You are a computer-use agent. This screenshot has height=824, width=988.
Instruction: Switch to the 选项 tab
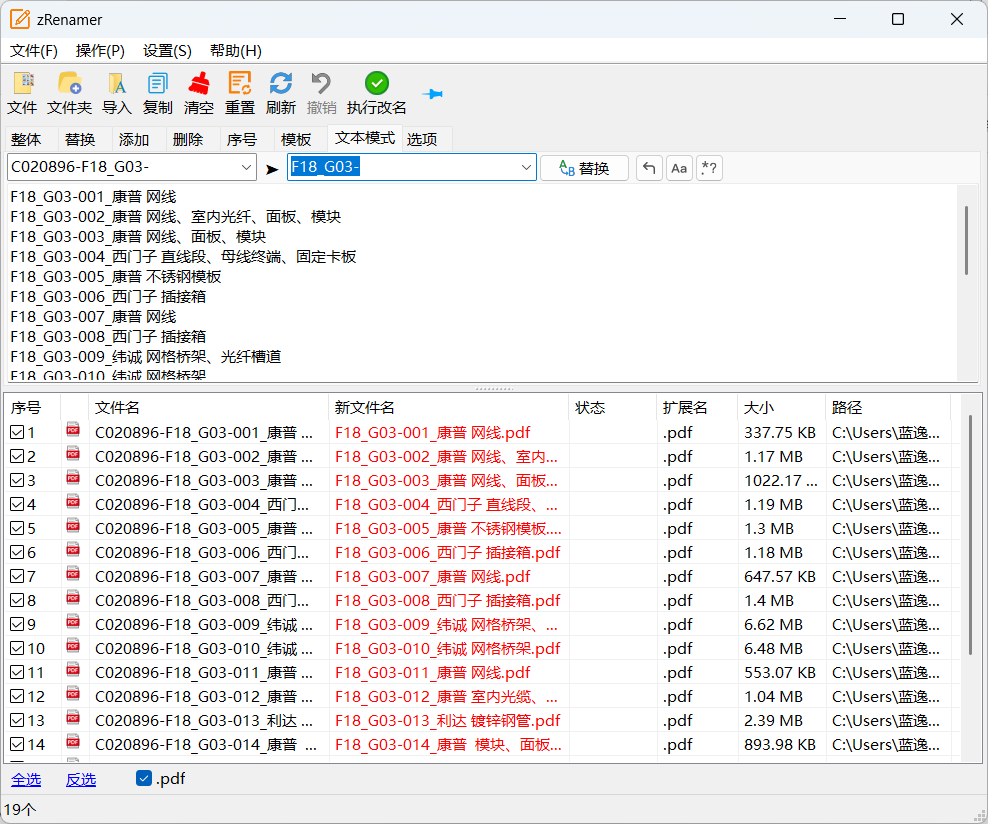(424, 139)
